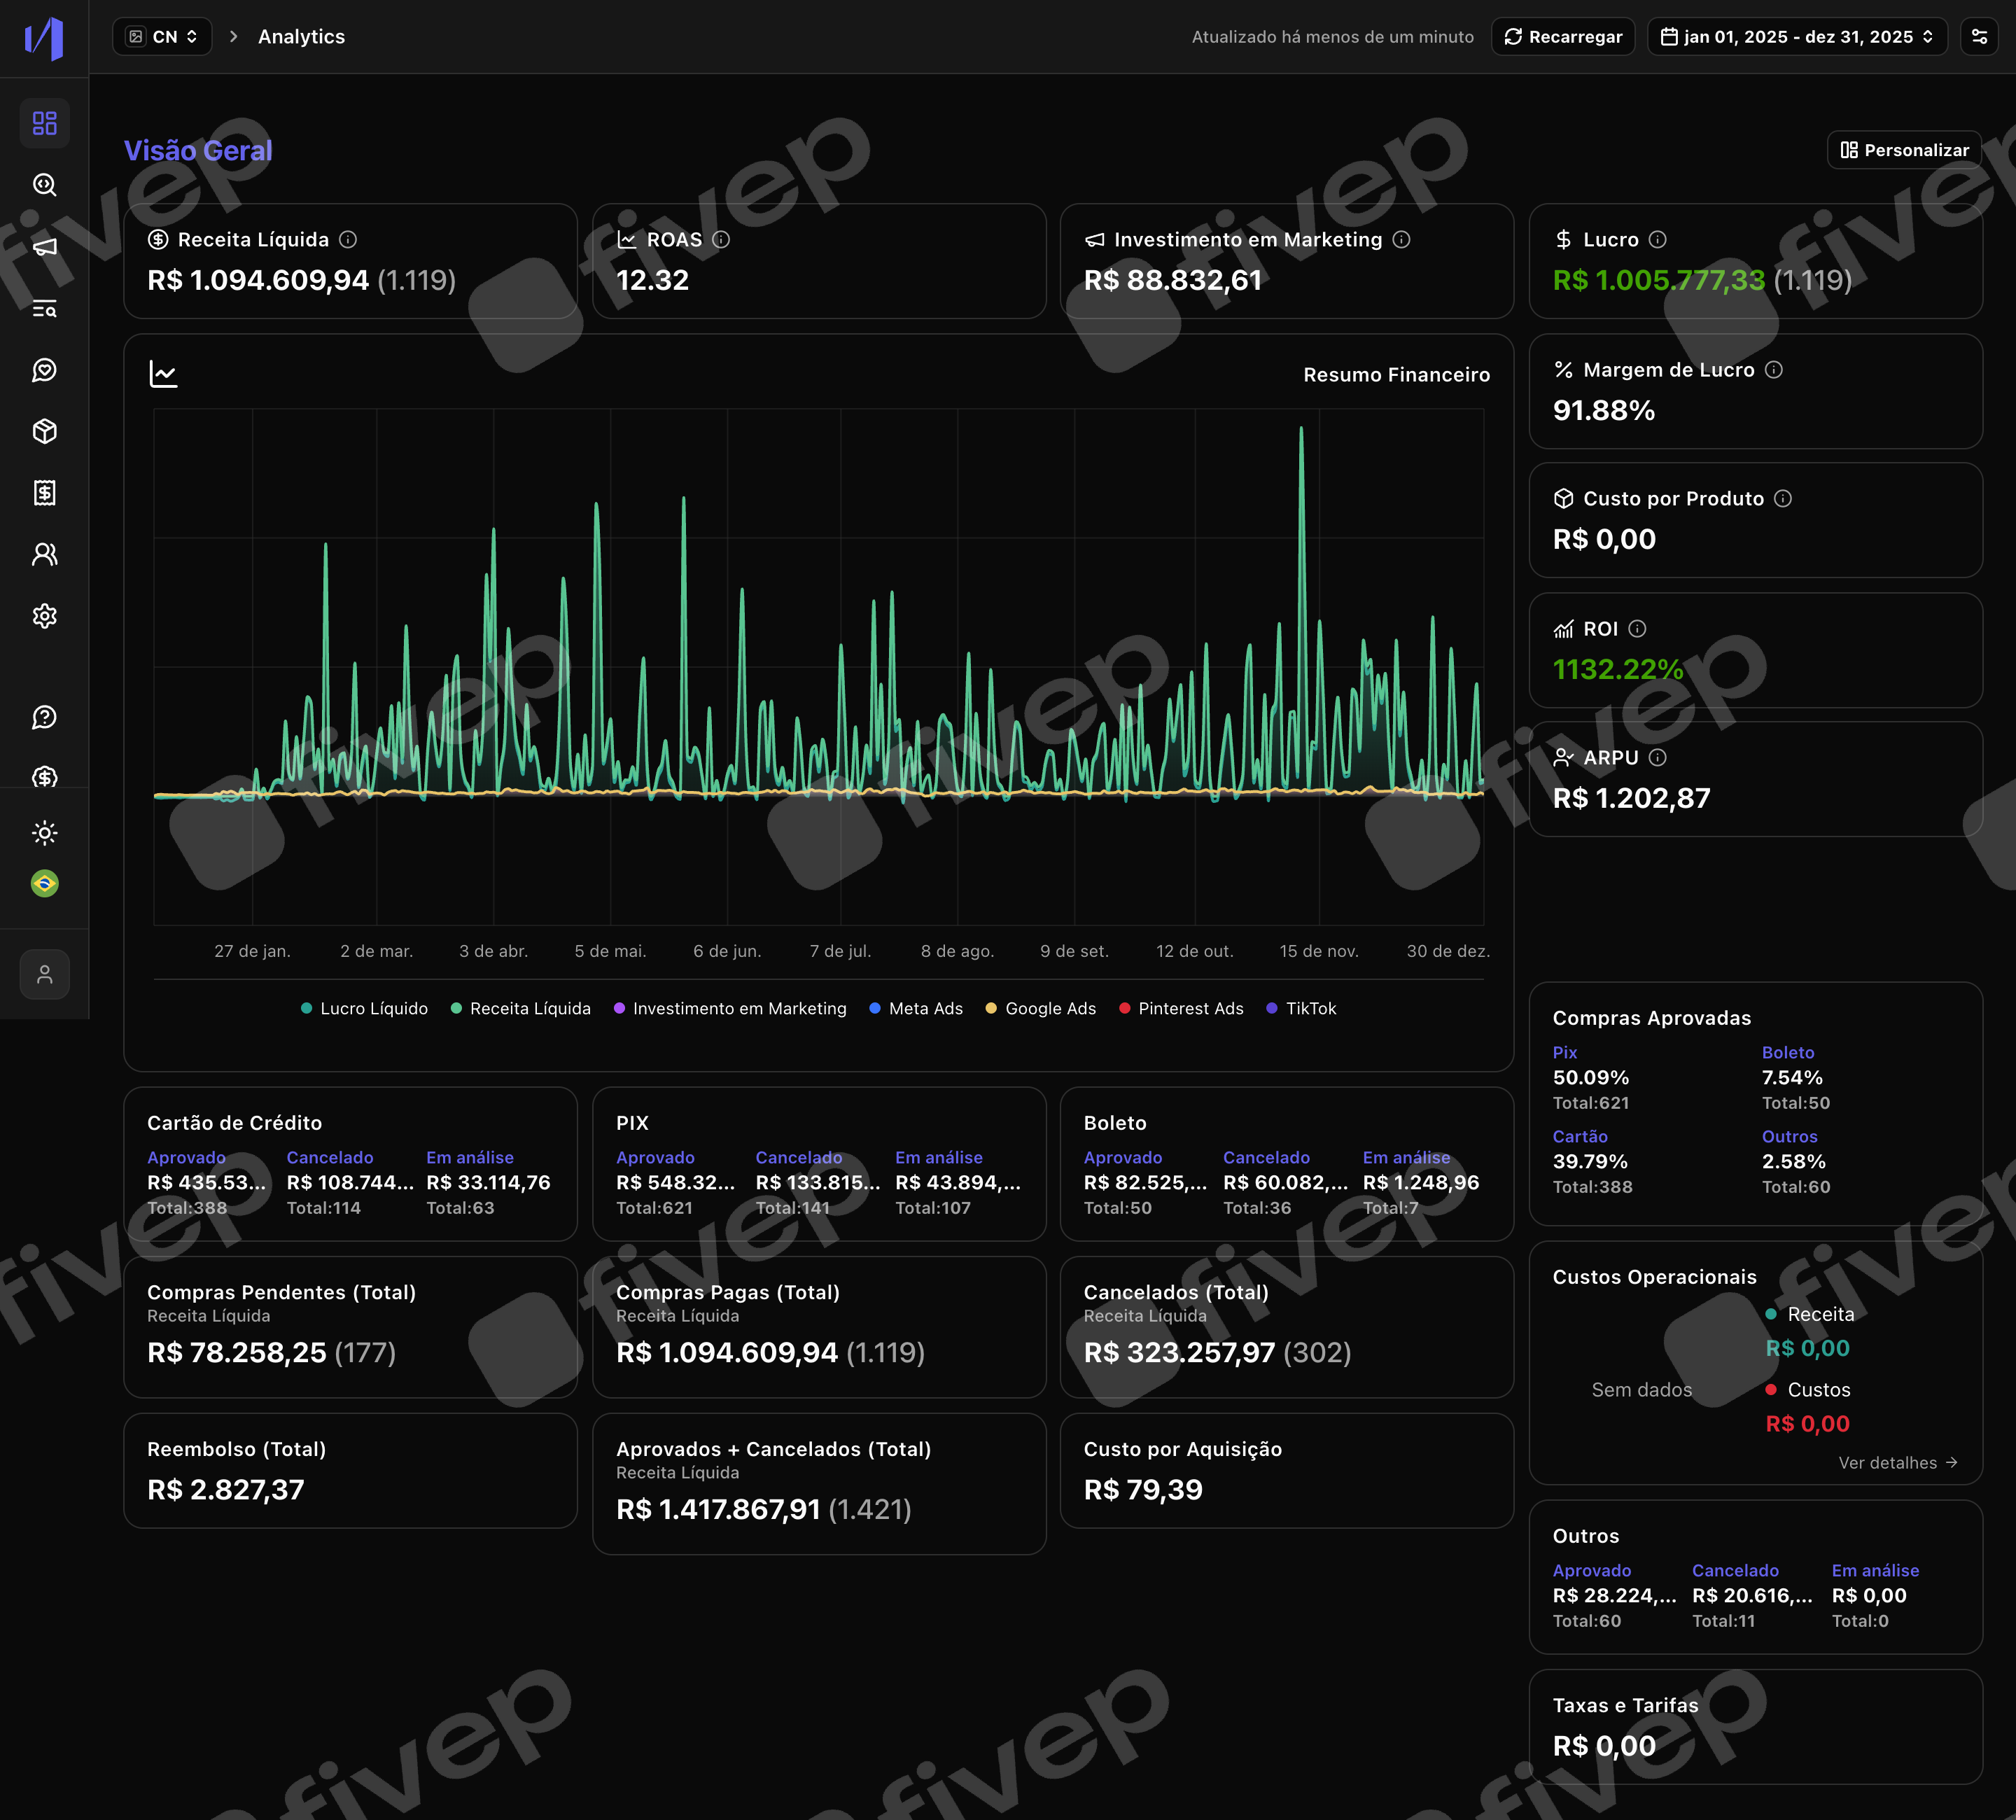Click Cancelados (Total) value R$ 323.257,97
Screen dimensions: 2016x1820
point(1179,1353)
